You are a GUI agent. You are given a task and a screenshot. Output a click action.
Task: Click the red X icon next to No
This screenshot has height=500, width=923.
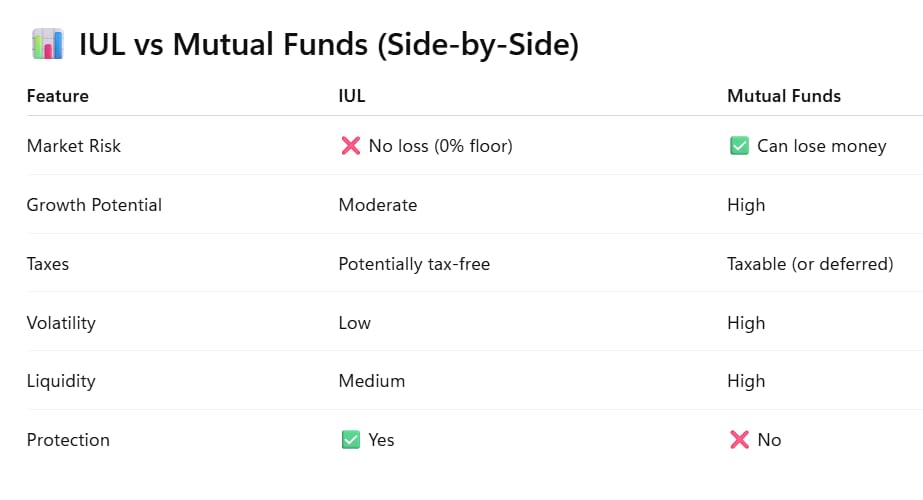pyautogui.click(x=739, y=439)
